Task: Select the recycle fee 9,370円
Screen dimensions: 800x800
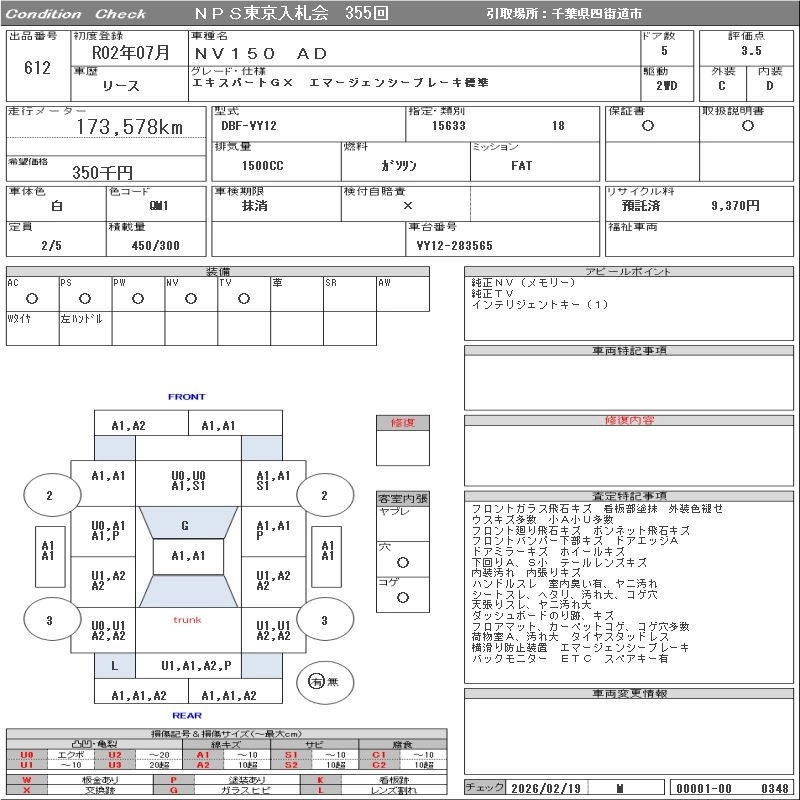Action: tap(735, 206)
